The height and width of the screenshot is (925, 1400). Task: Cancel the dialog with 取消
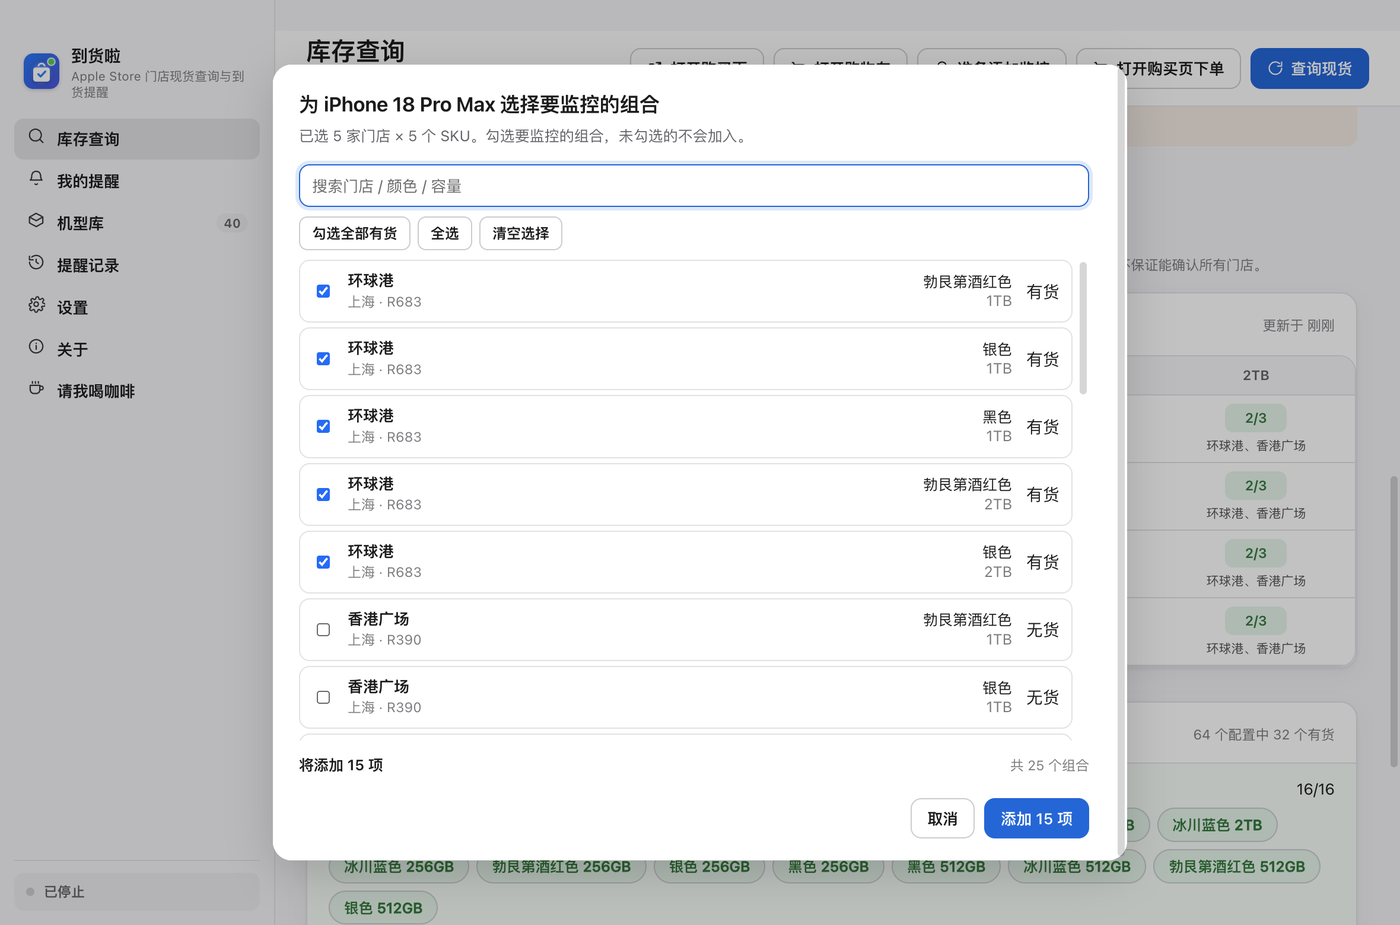click(x=943, y=819)
